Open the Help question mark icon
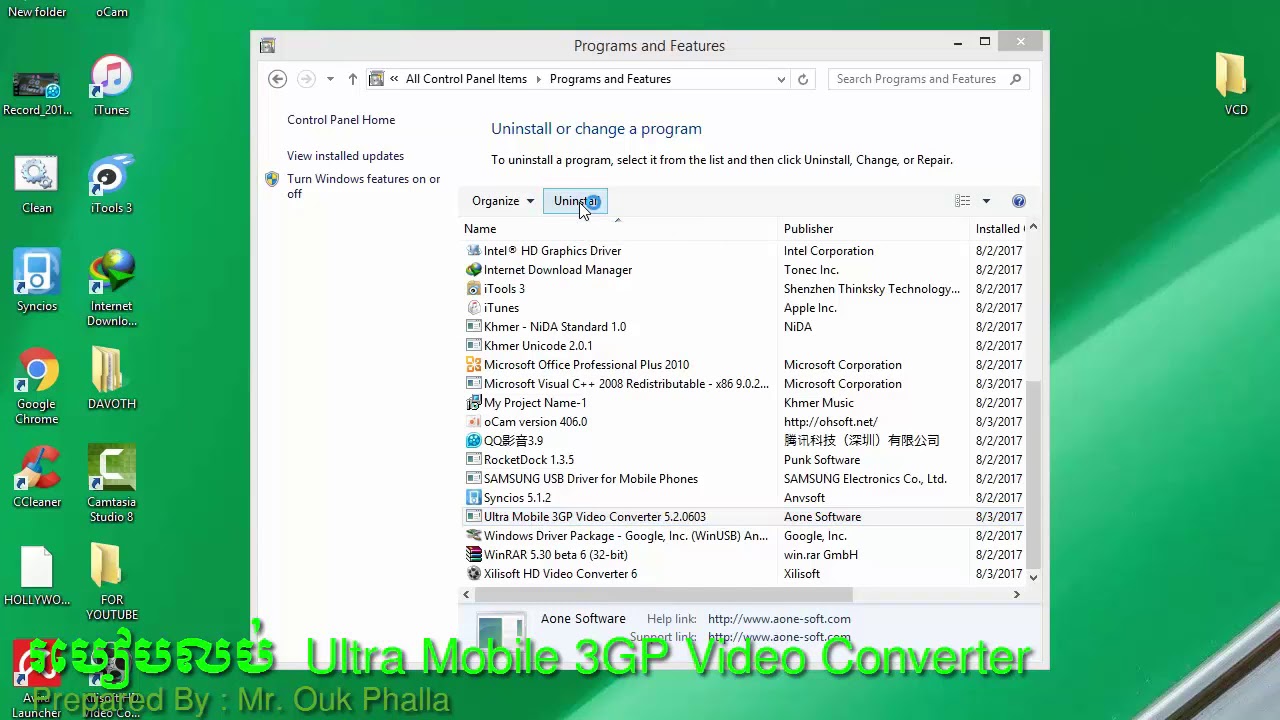Screen dimensions: 1280x720 pyautogui.click(x=1018, y=201)
